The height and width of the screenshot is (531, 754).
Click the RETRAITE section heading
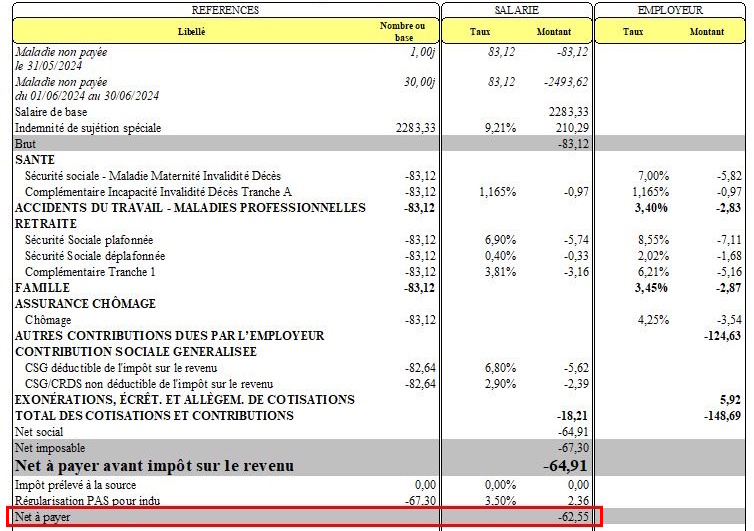[x=46, y=224]
